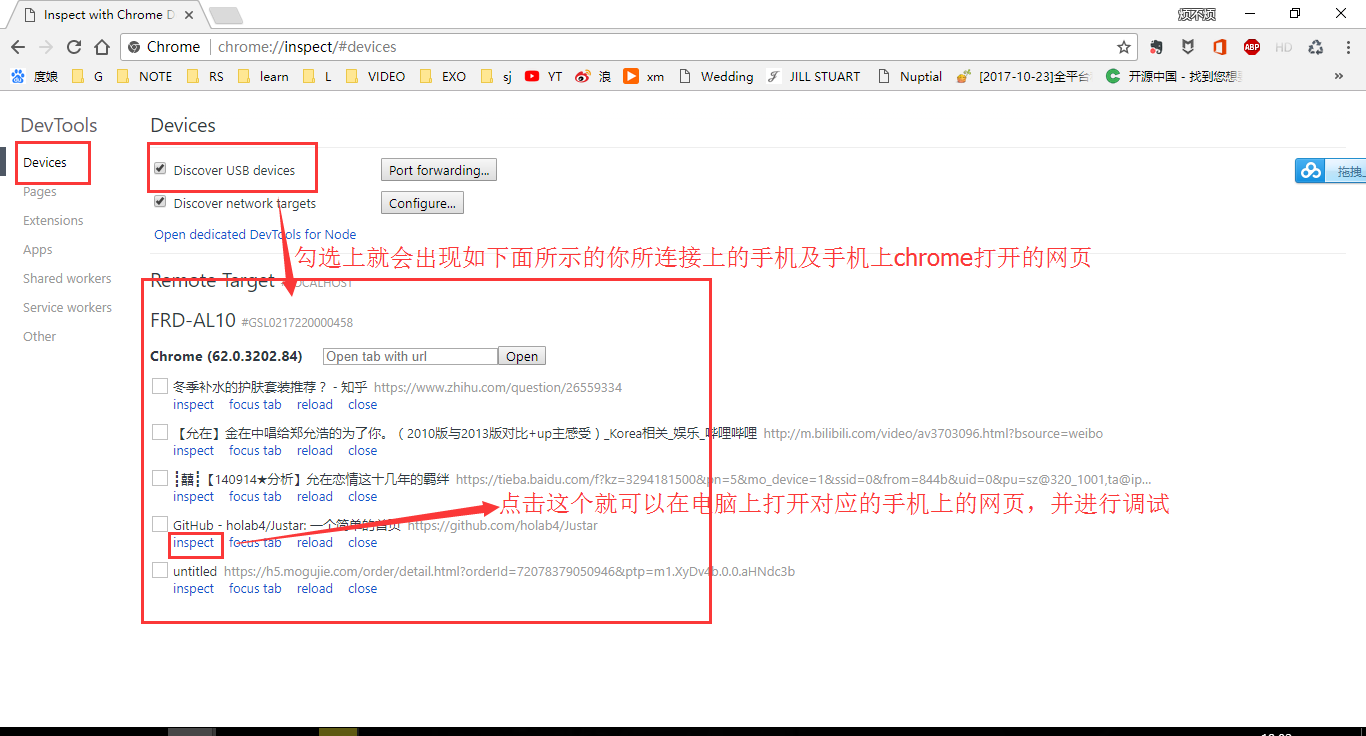Open the Weibo 浪 bookmark

(x=593, y=76)
